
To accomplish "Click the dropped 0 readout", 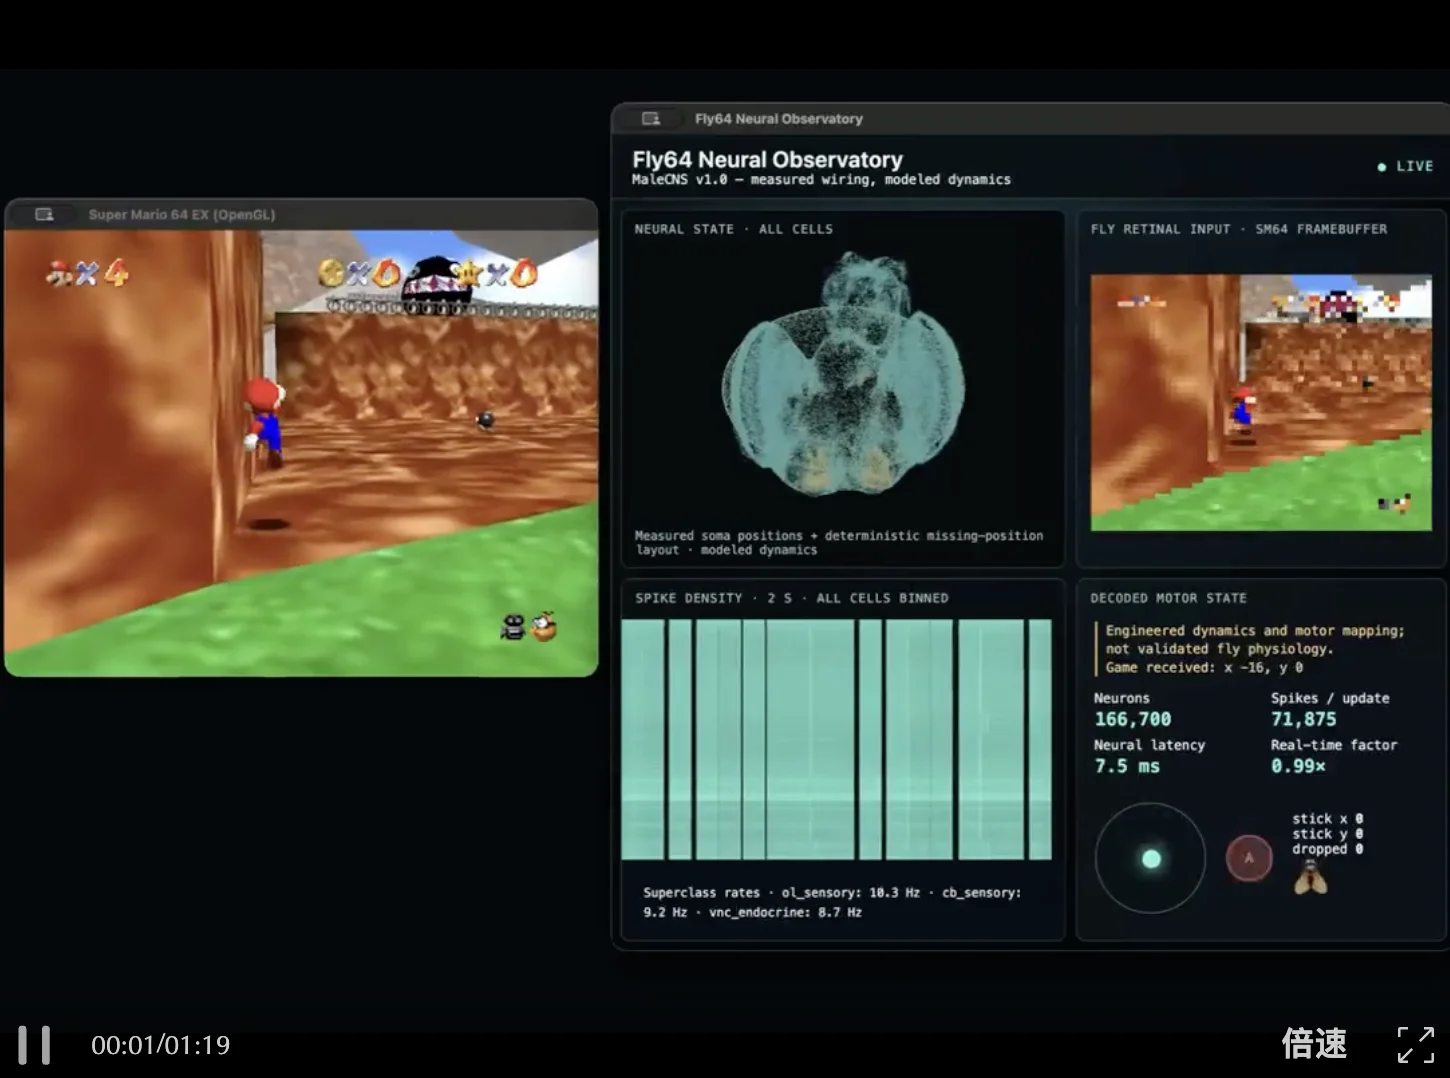I will (x=1327, y=849).
